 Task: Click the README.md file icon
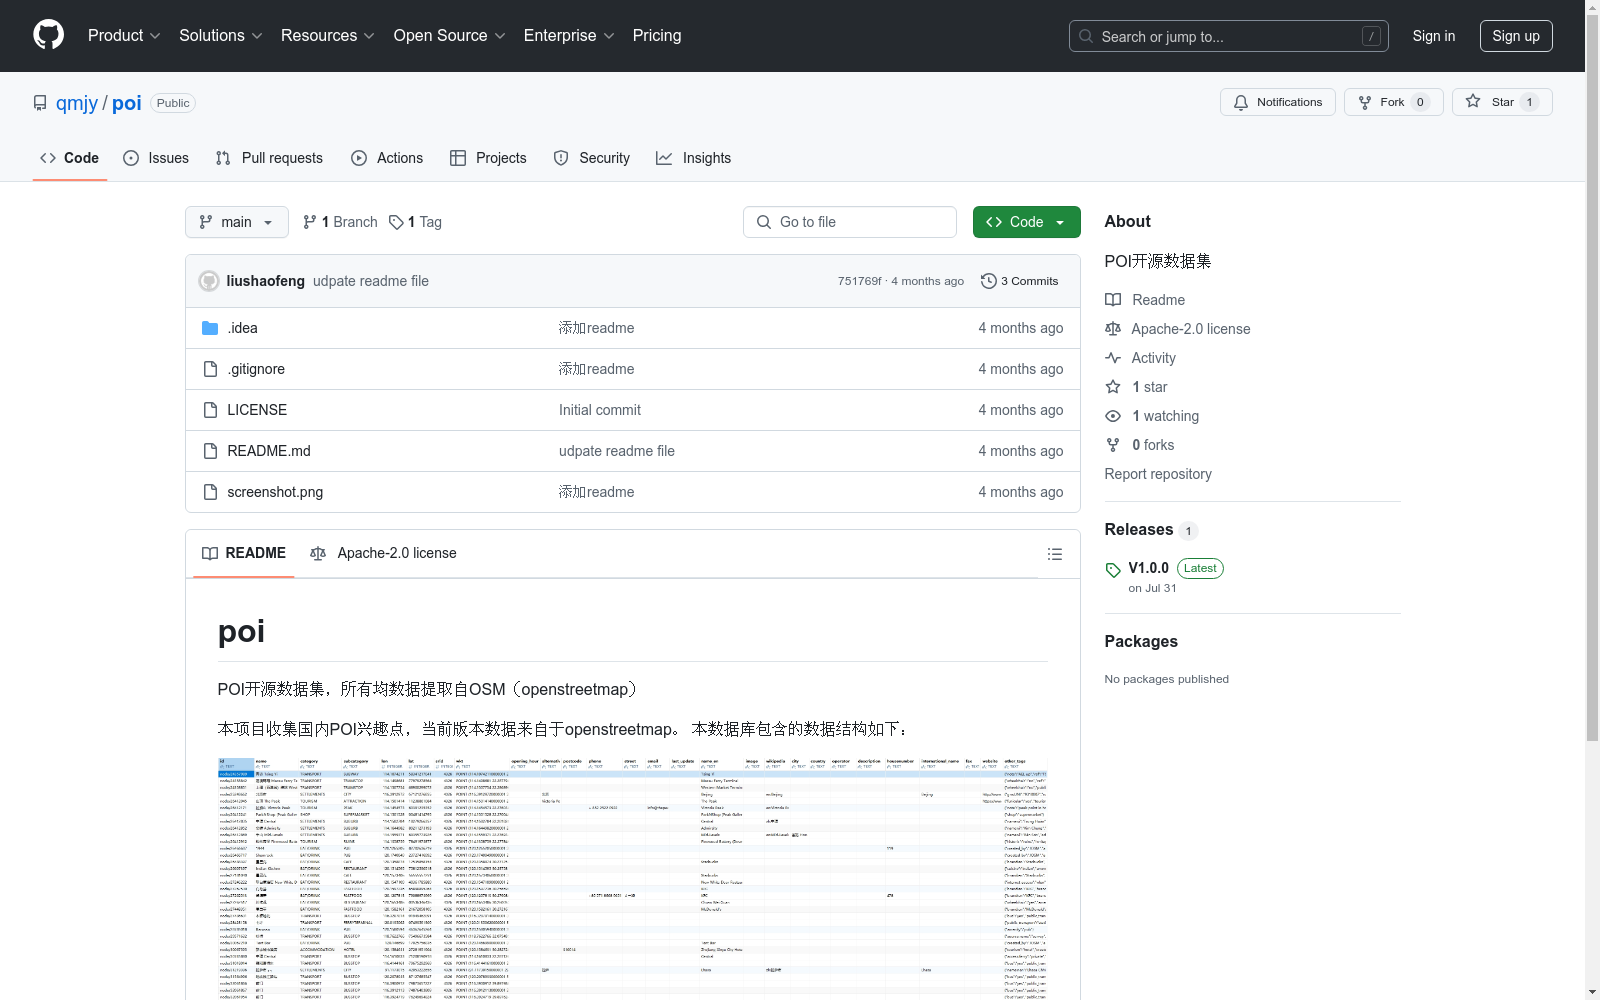[210, 451]
